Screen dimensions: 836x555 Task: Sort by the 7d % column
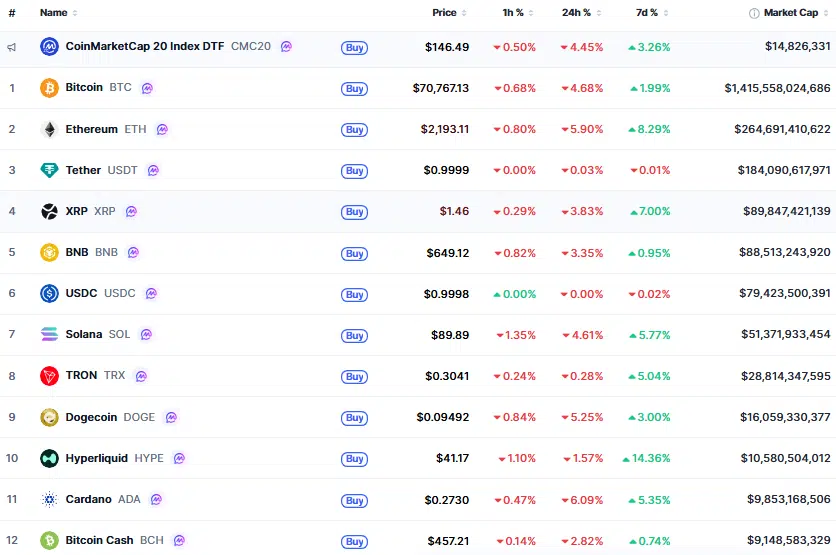(652, 12)
